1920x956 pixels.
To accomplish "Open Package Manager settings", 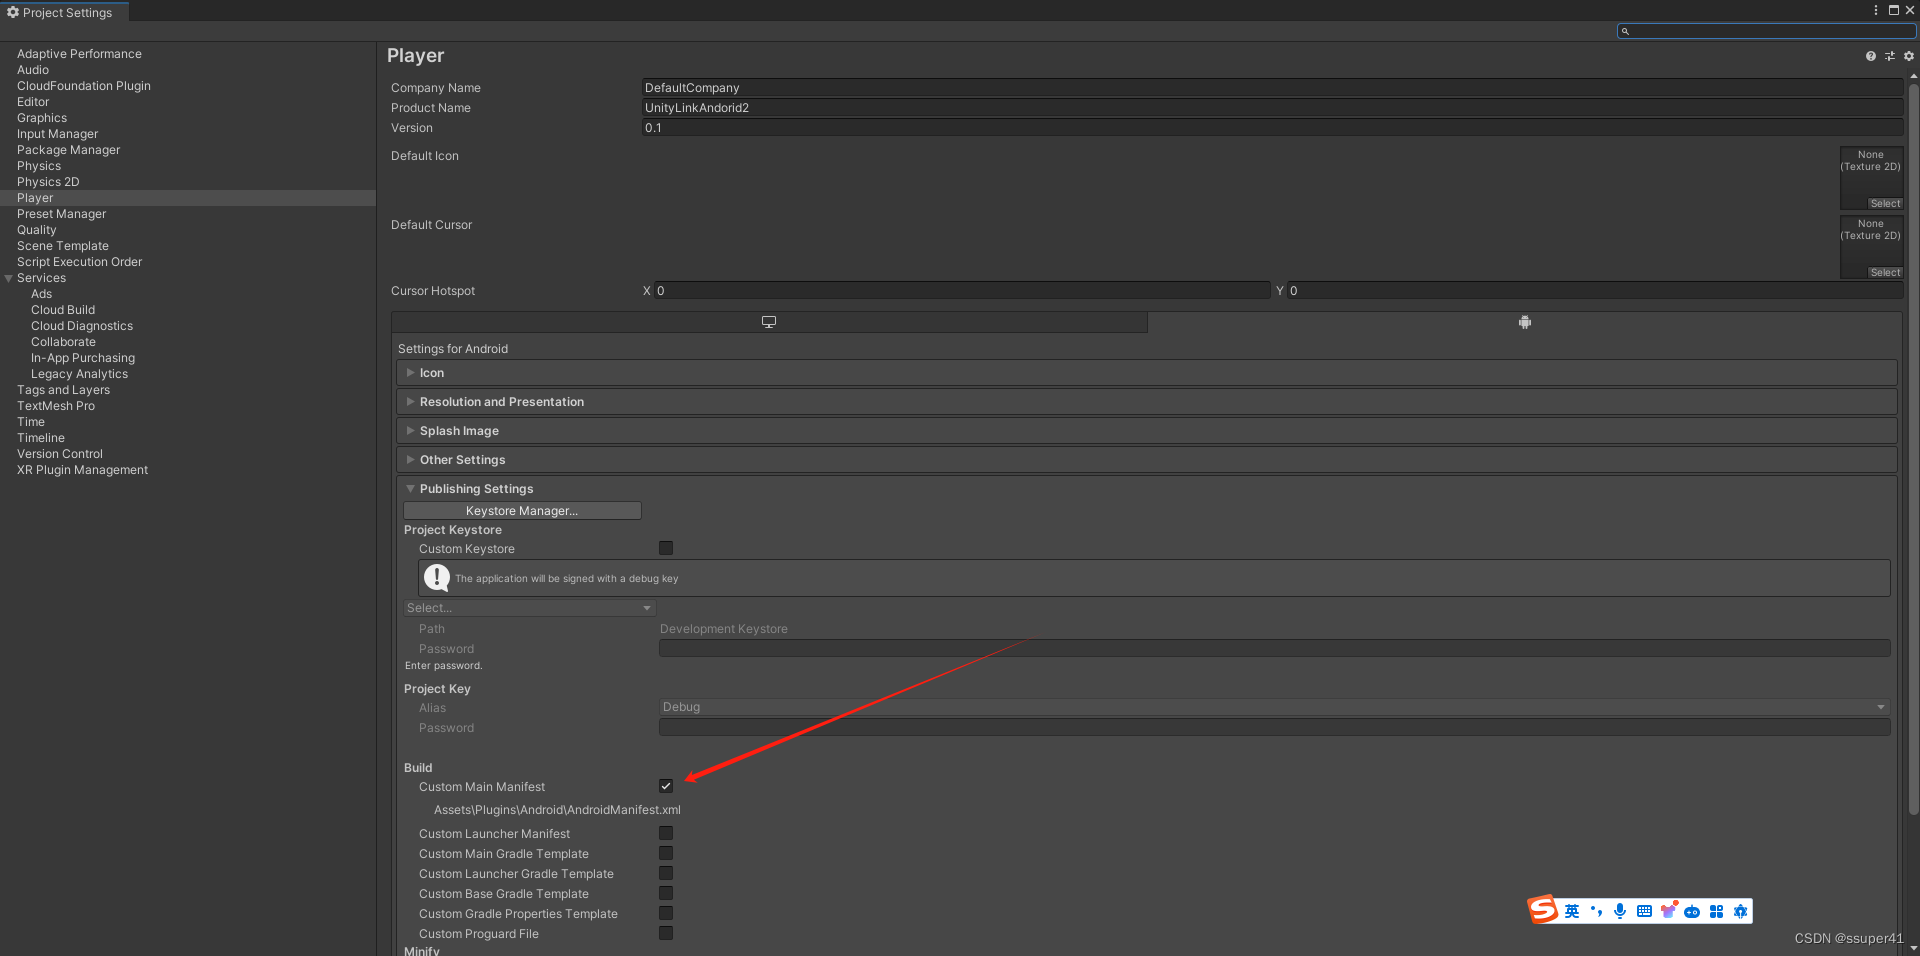I will (x=68, y=150).
